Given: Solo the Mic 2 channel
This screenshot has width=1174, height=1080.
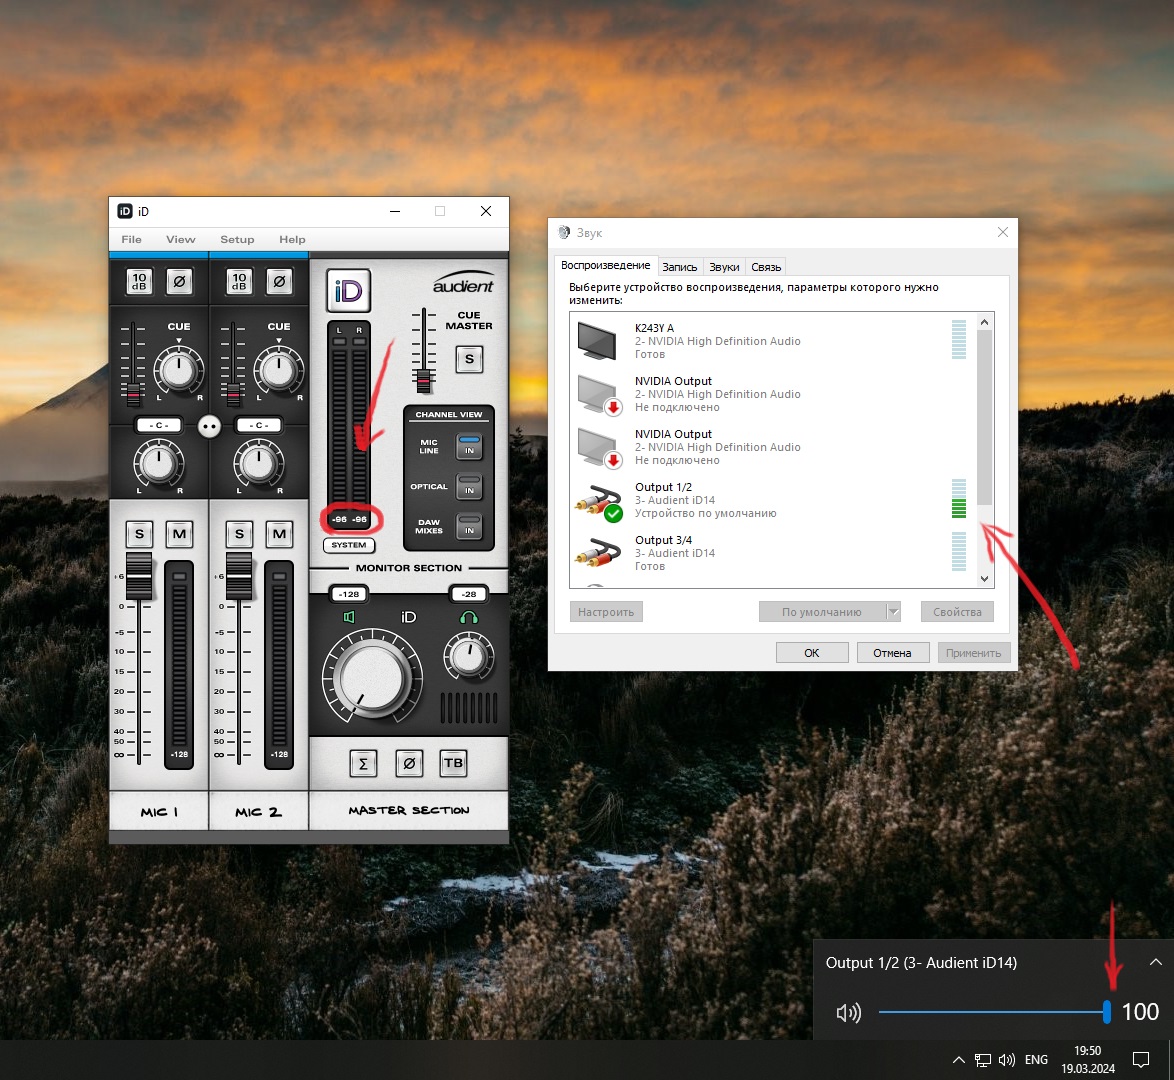Looking at the screenshot, I should pyautogui.click(x=239, y=534).
